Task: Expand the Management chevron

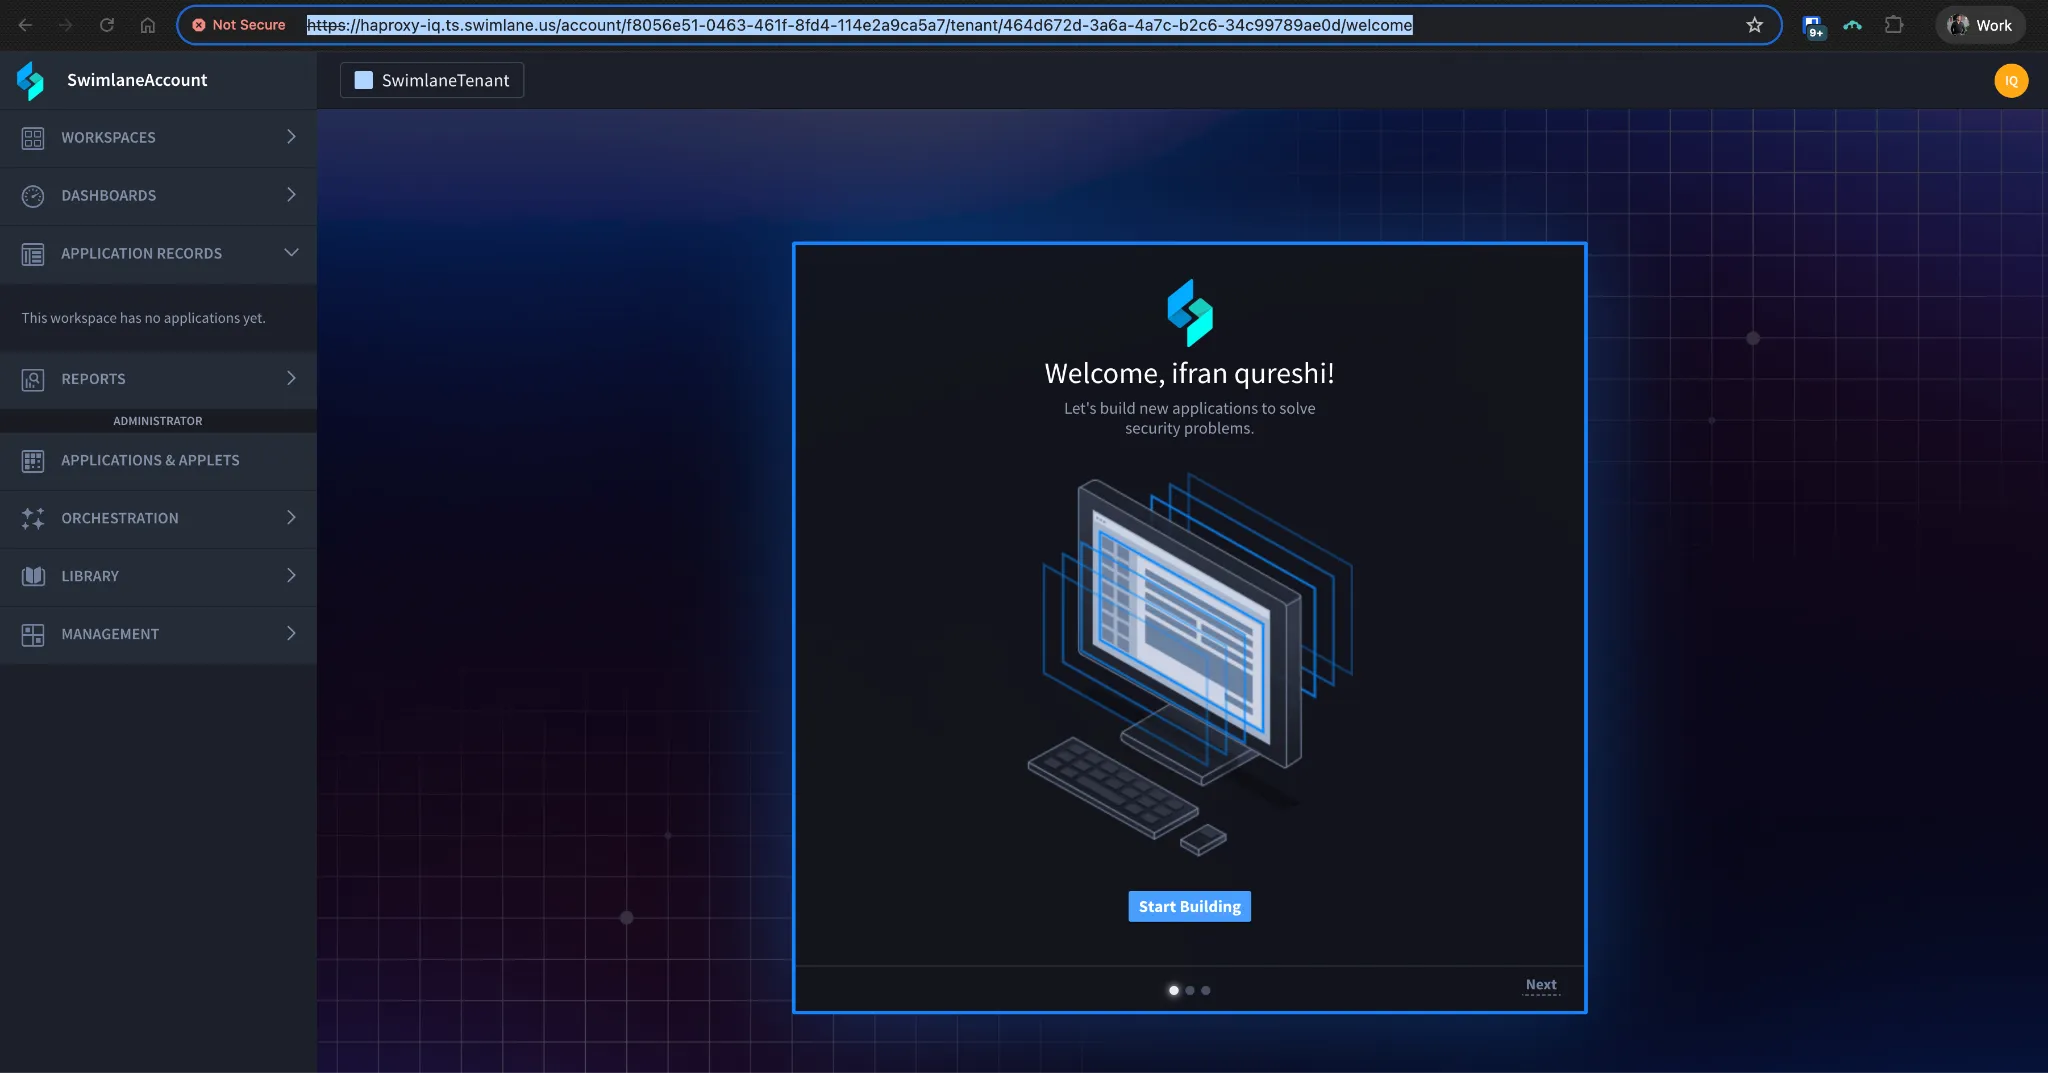Action: click(x=291, y=634)
